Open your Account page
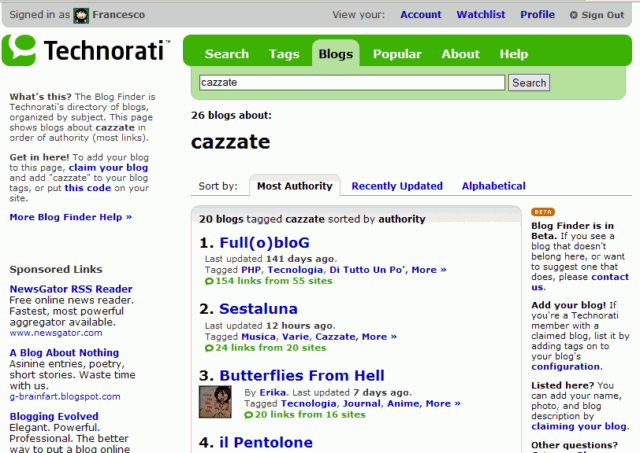This screenshot has height=453, width=640. coord(421,15)
